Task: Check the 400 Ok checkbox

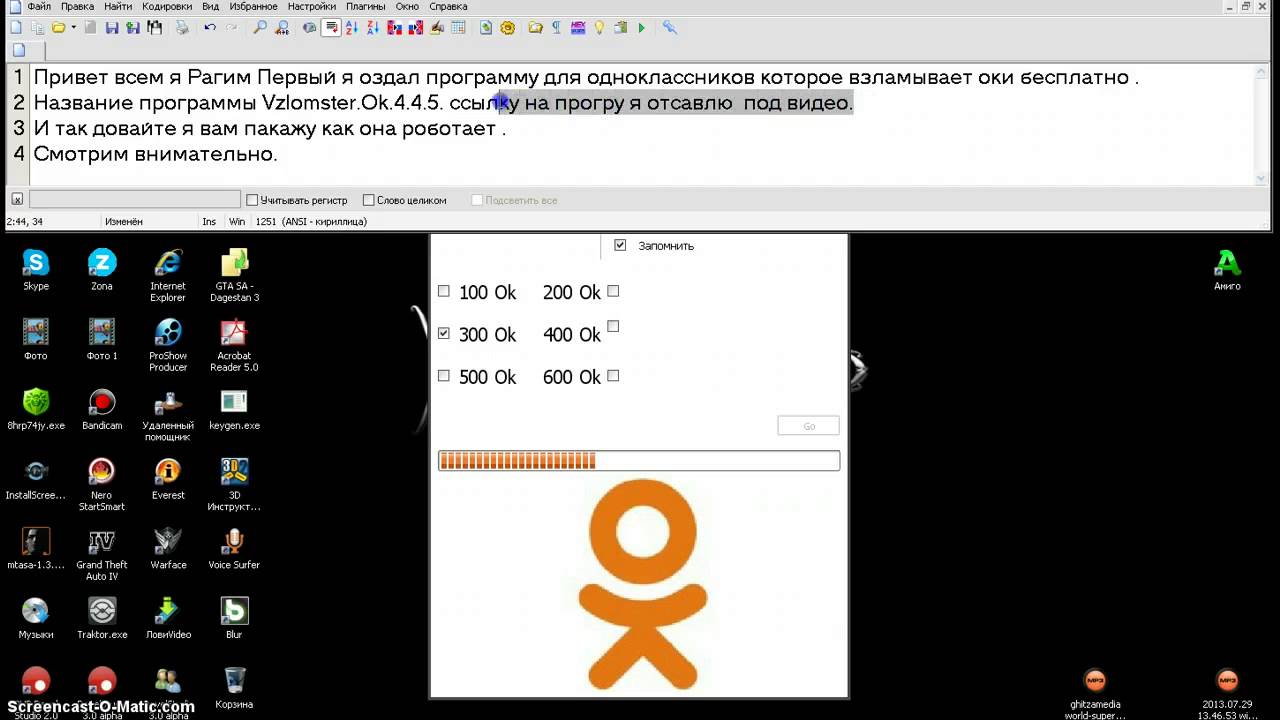Action: 613,326
